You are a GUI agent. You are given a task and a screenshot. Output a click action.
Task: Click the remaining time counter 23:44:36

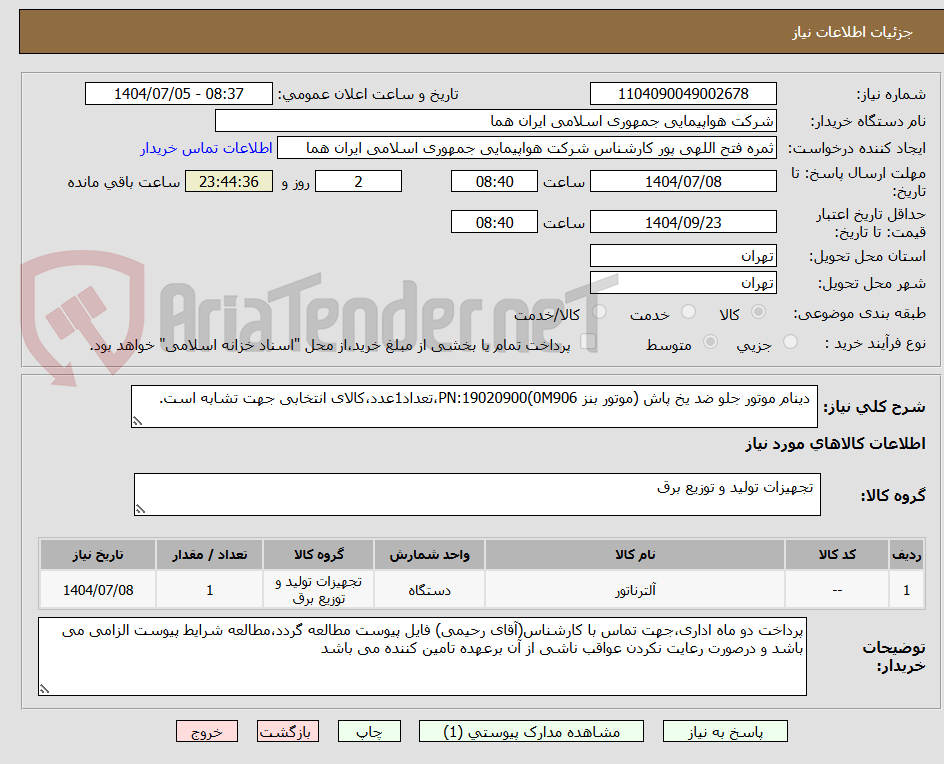228,181
